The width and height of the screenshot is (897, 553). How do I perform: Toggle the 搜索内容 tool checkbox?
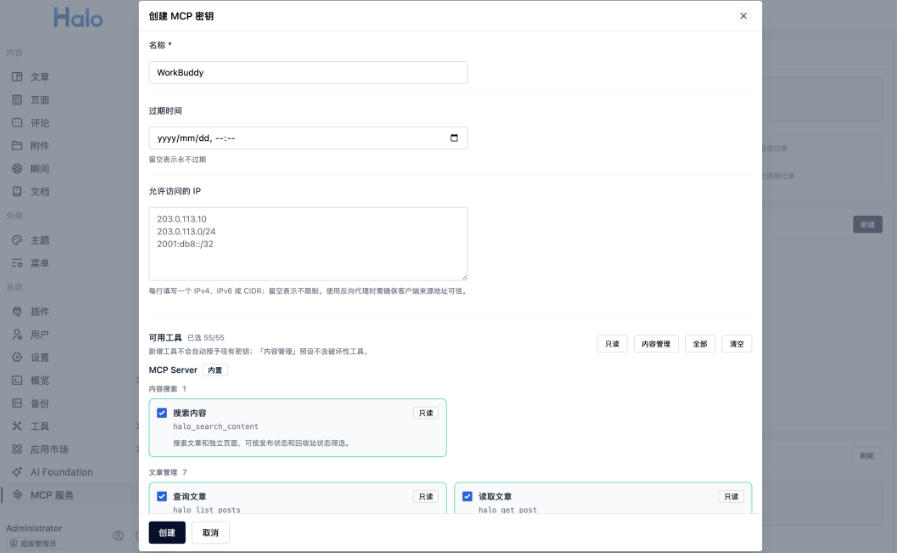162,413
